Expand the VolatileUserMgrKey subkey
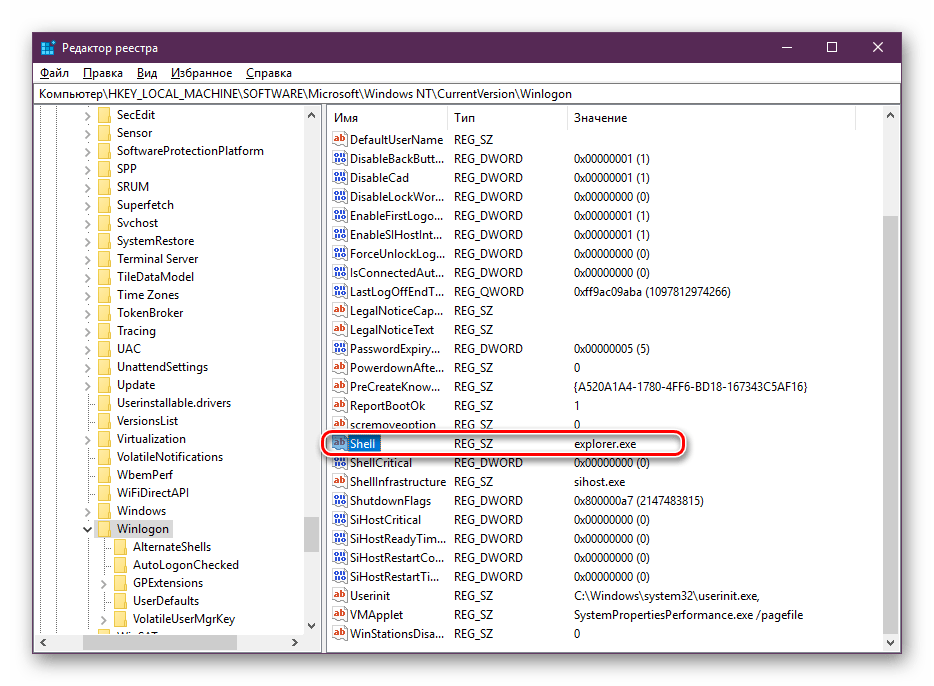Viewport: 934px width, 686px height. [104, 619]
